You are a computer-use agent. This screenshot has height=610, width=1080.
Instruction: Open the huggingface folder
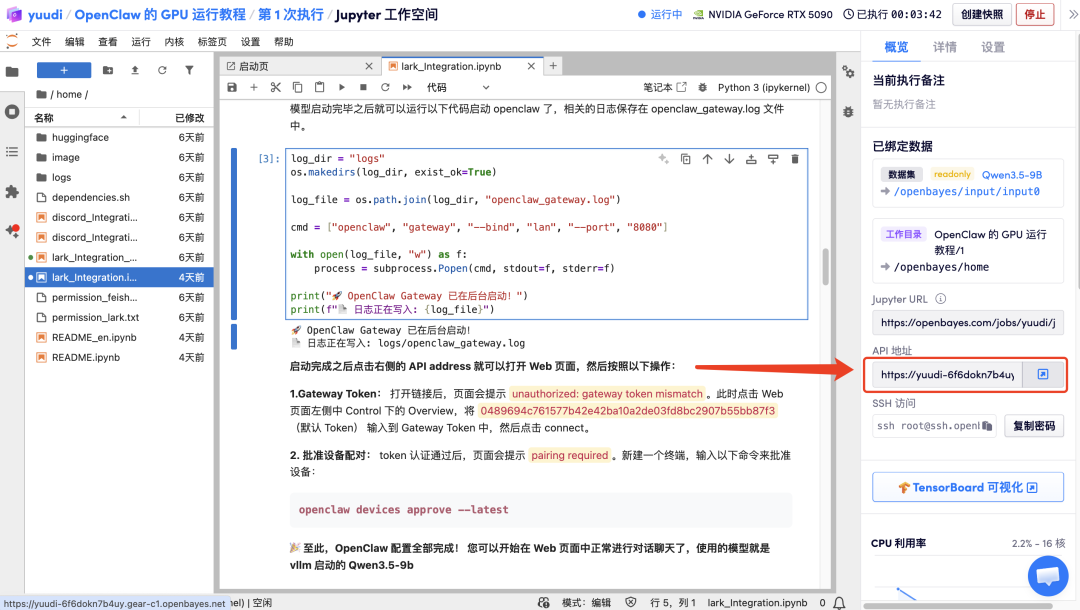click(119, 137)
